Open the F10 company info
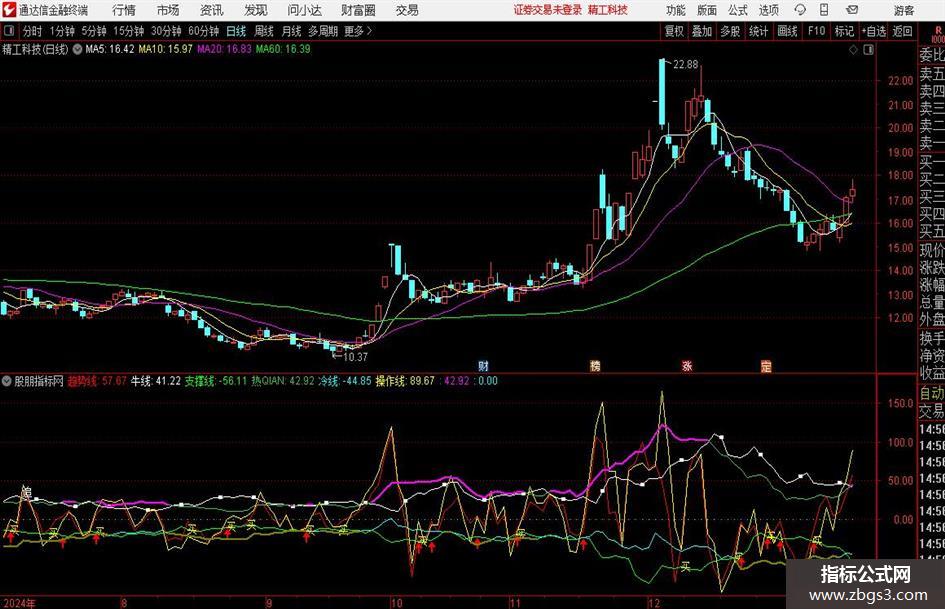The height and width of the screenshot is (609, 945). click(x=817, y=31)
